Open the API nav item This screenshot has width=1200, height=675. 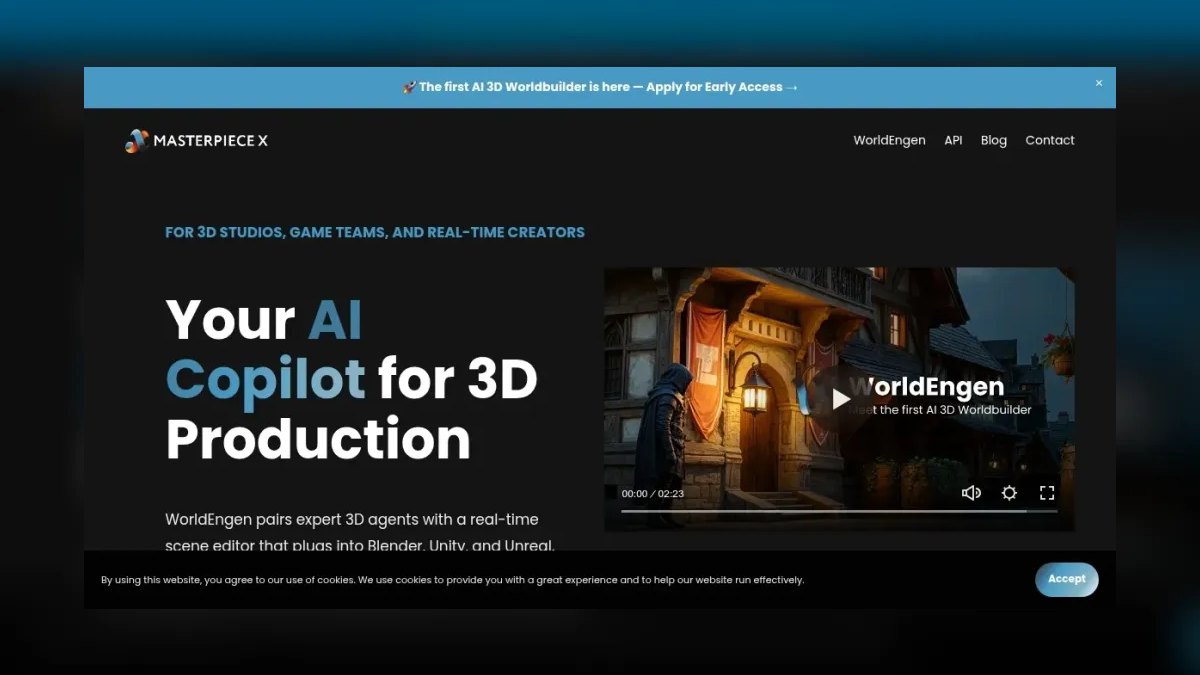point(953,140)
